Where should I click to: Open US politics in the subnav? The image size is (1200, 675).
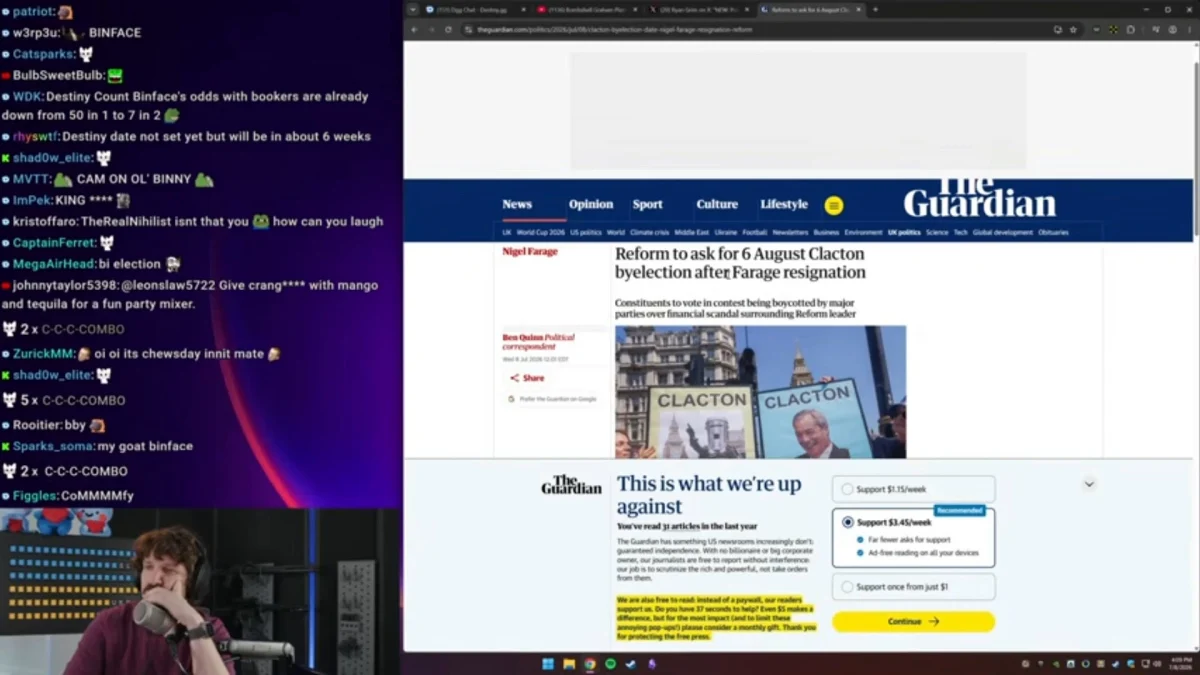[x=586, y=232]
